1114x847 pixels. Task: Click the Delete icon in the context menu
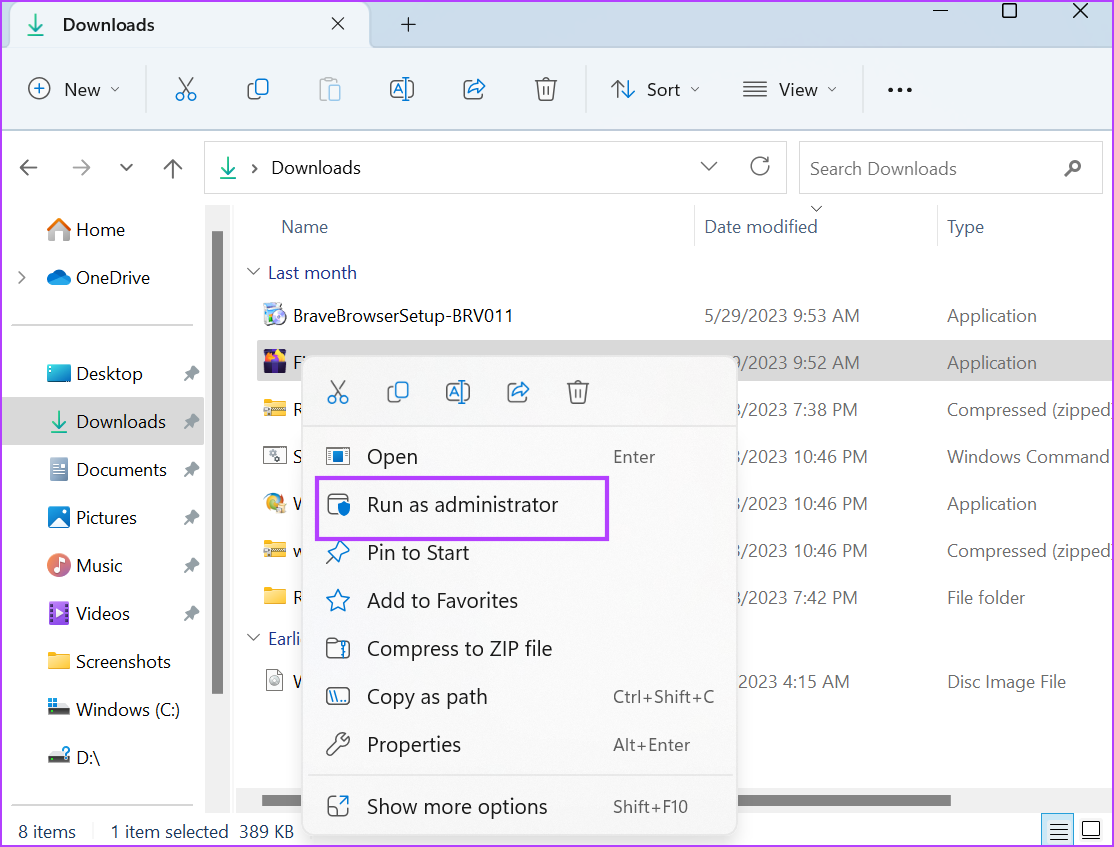coord(577,392)
